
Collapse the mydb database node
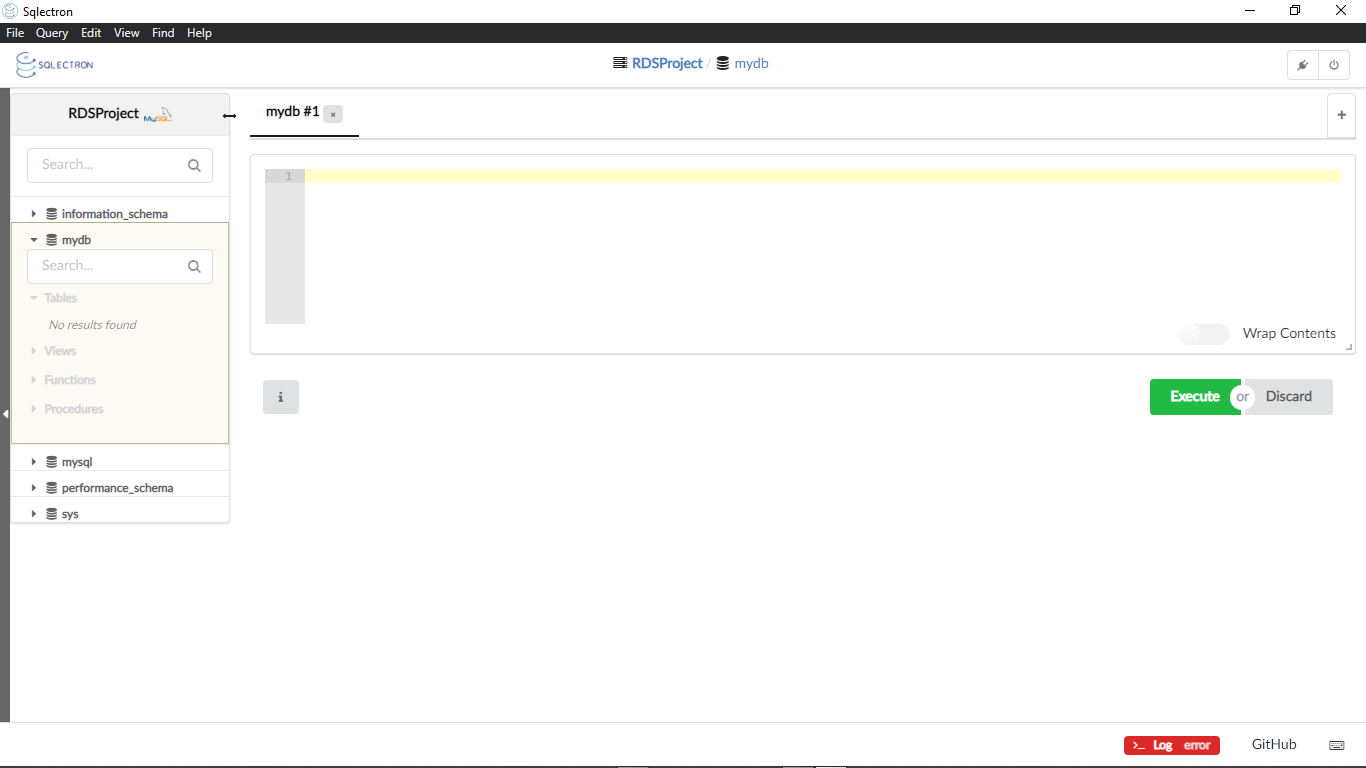(34, 240)
